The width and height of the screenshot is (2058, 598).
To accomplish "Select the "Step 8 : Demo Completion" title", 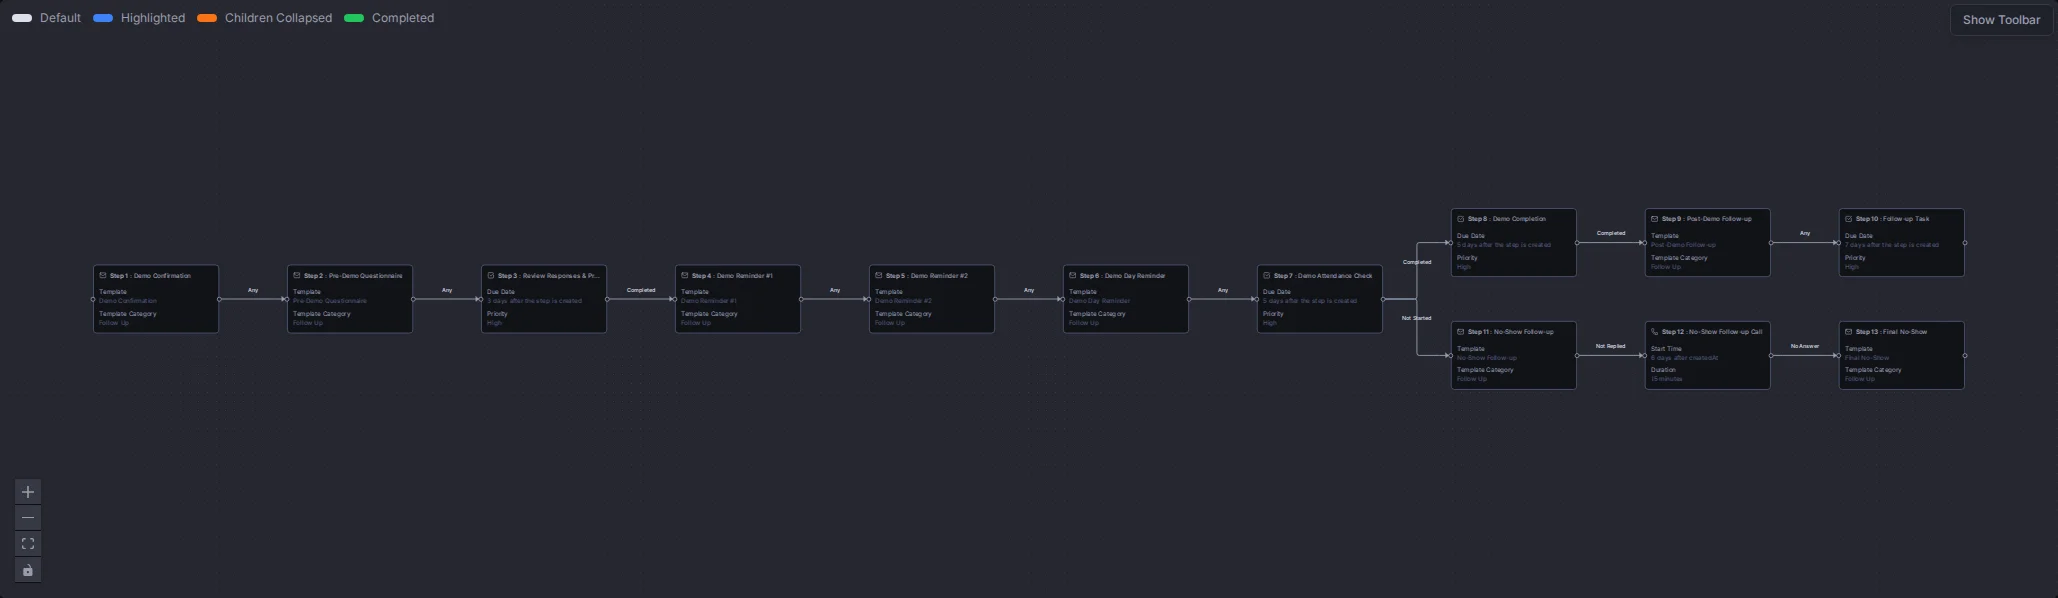I will (x=1507, y=218).
